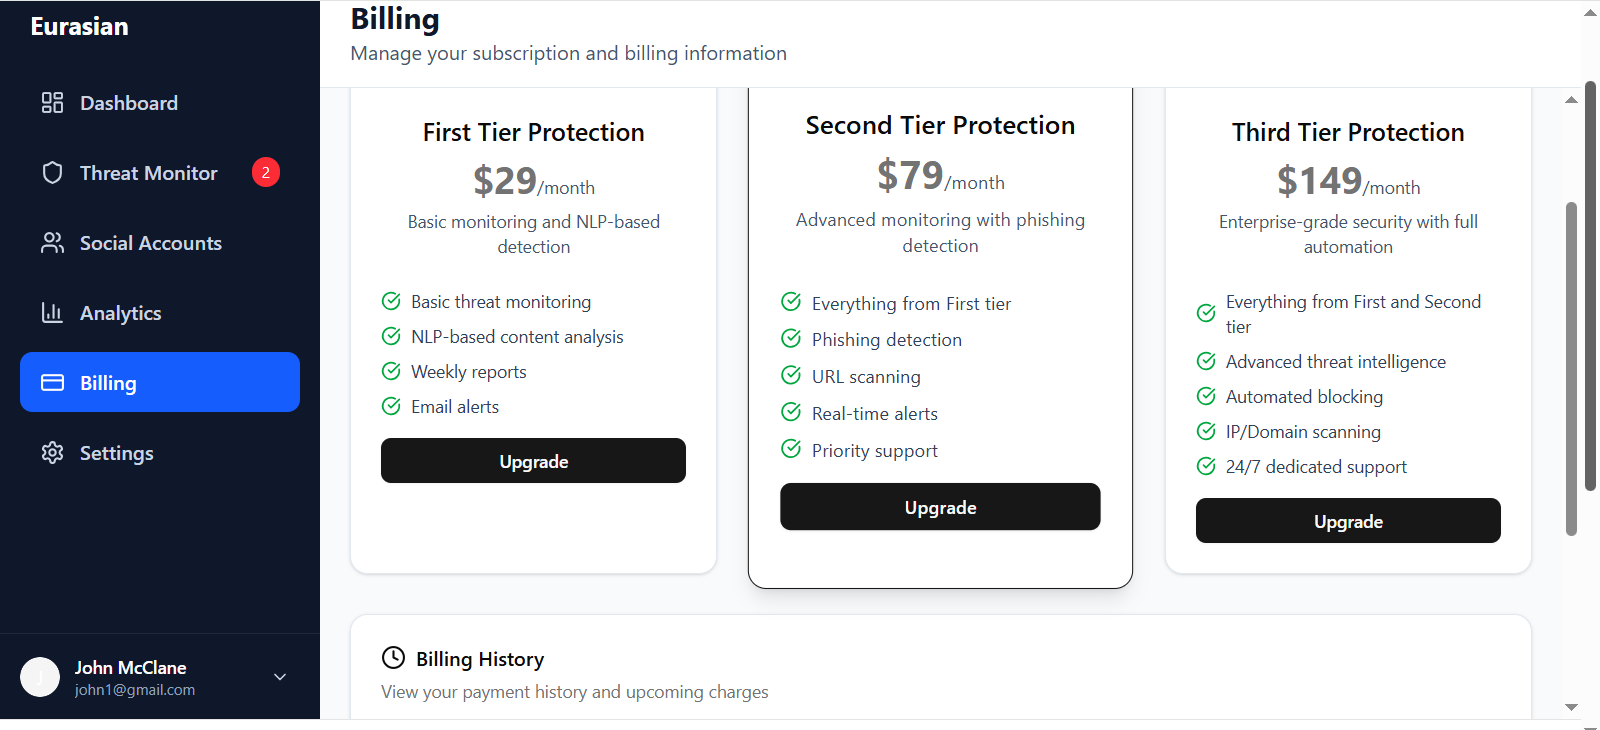Click the Billing credit card icon
Screen dimensions: 1600x730
[x=52, y=383]
